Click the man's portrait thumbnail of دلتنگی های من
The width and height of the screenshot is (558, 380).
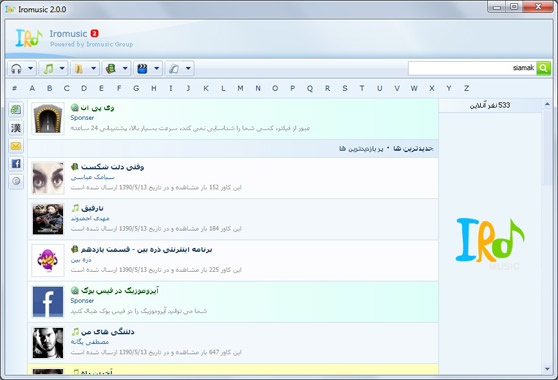[48, 343]
